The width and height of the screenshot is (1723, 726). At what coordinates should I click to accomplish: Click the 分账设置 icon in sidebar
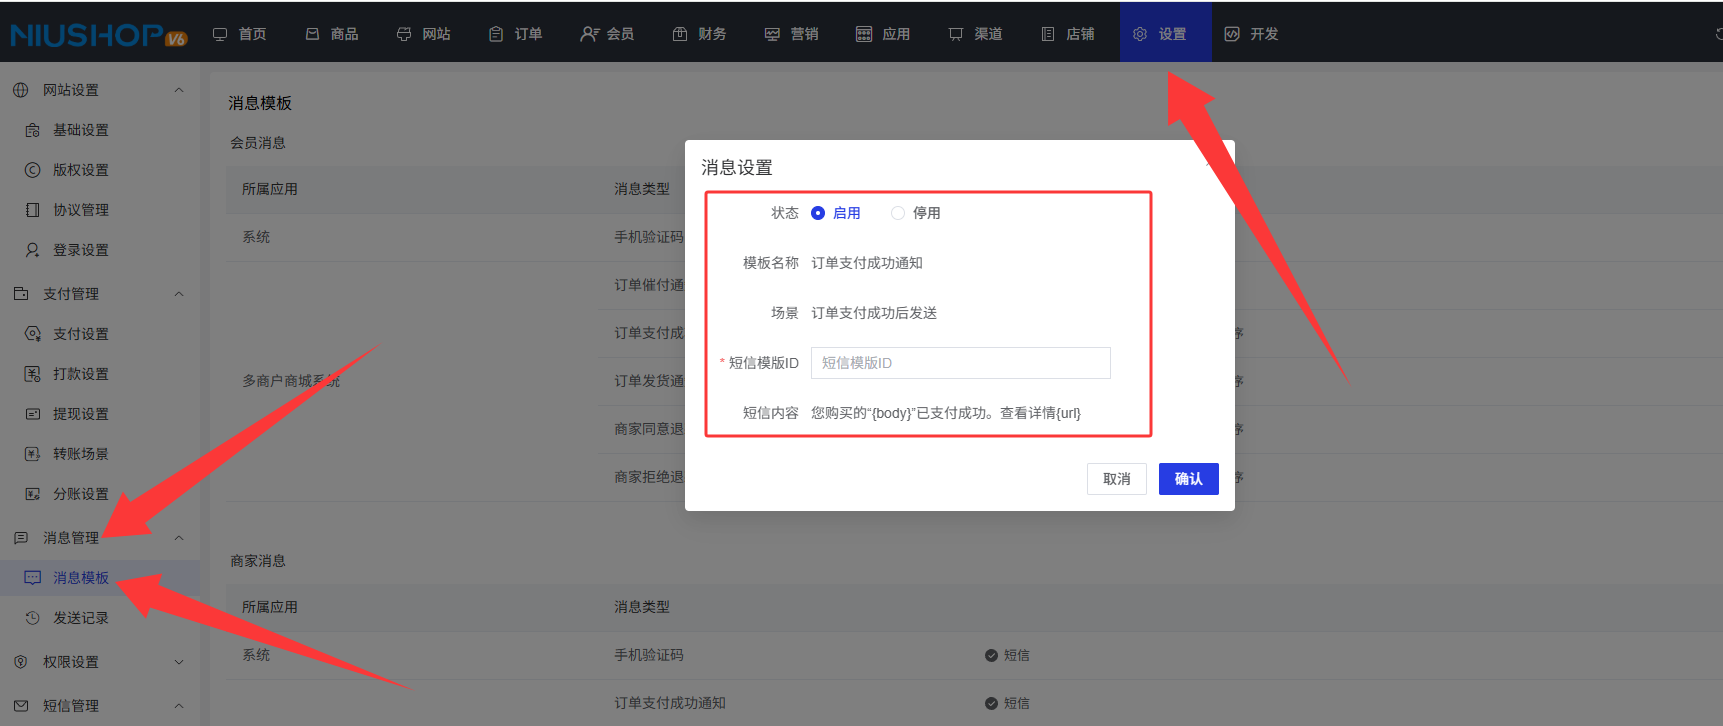pyautogui.click(x=32, y=494)
